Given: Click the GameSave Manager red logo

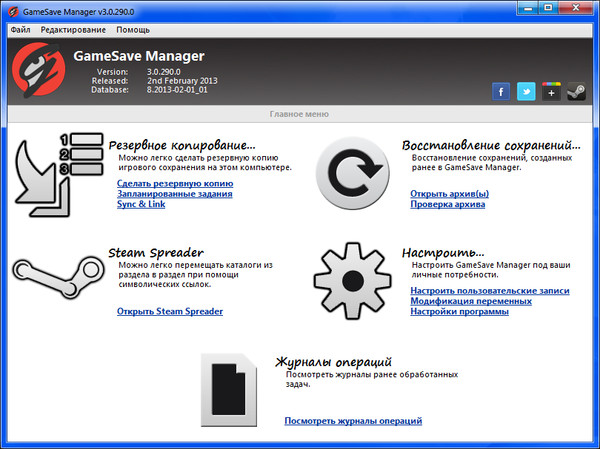Looking at the screenshot, I should point(38,70).
